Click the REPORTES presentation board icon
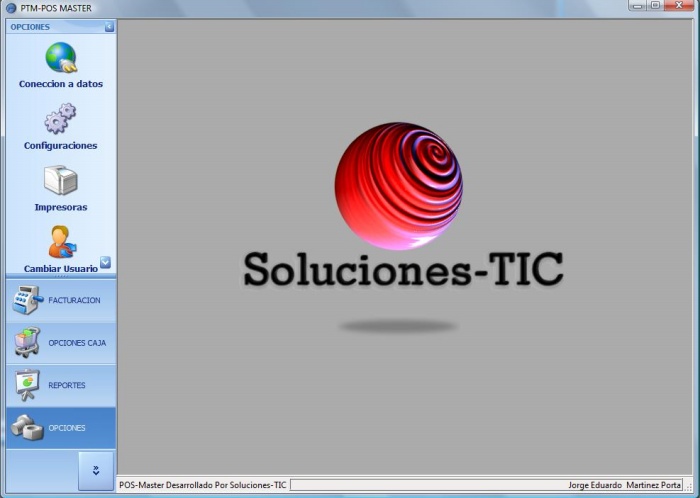 [27, 385]
